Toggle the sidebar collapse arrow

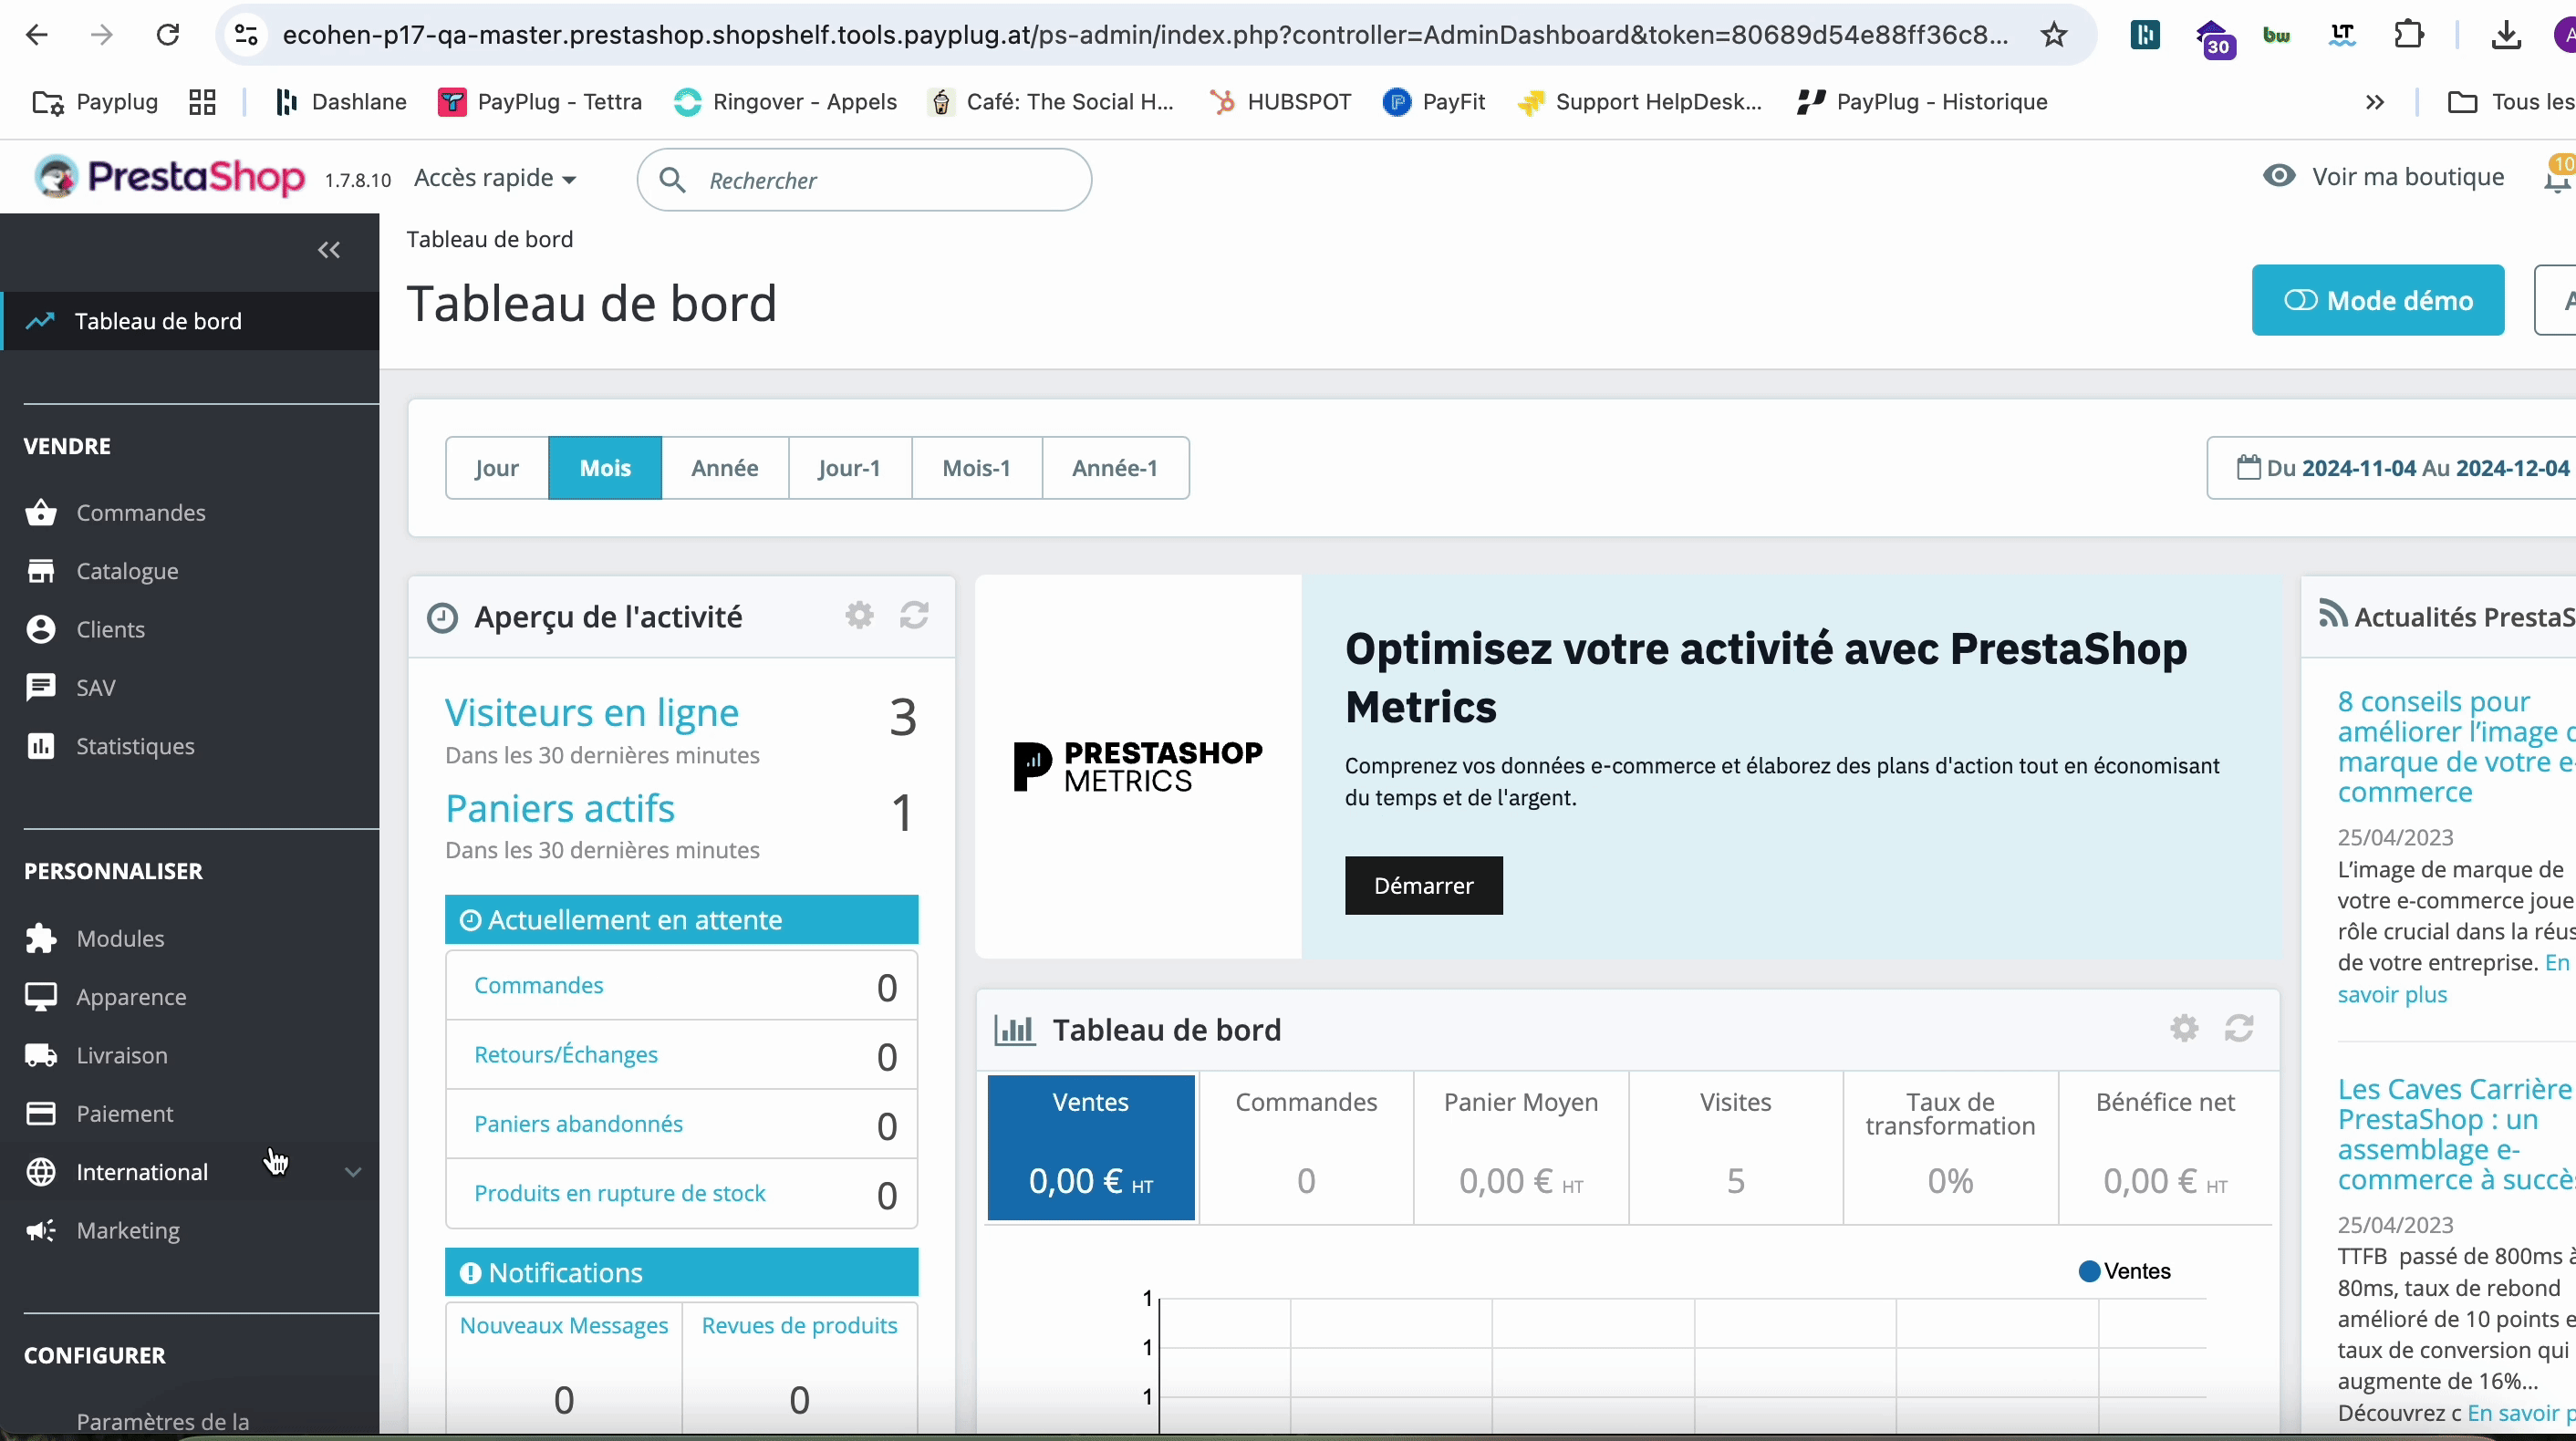coord(329,249)
